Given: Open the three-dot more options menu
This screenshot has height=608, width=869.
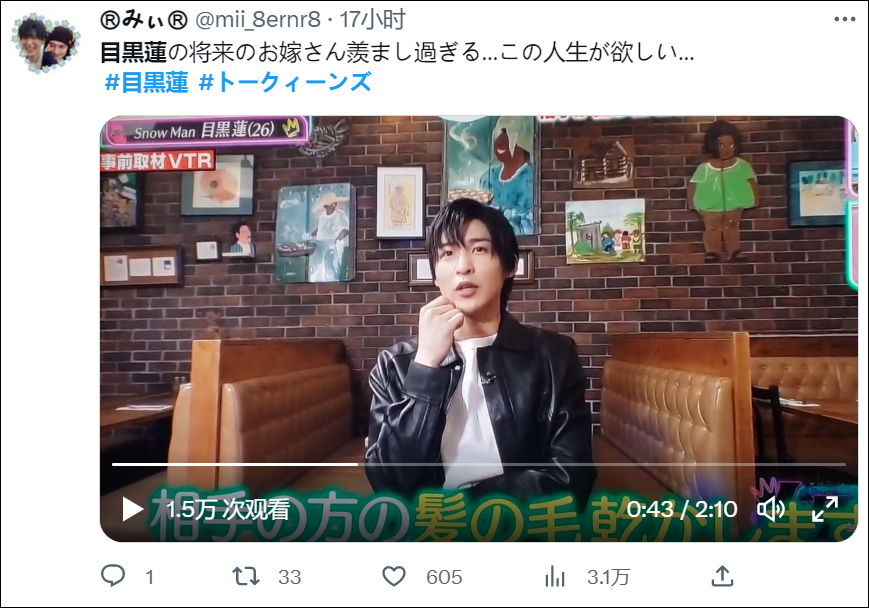Looking at the screenshot, I should pos(845,19).
